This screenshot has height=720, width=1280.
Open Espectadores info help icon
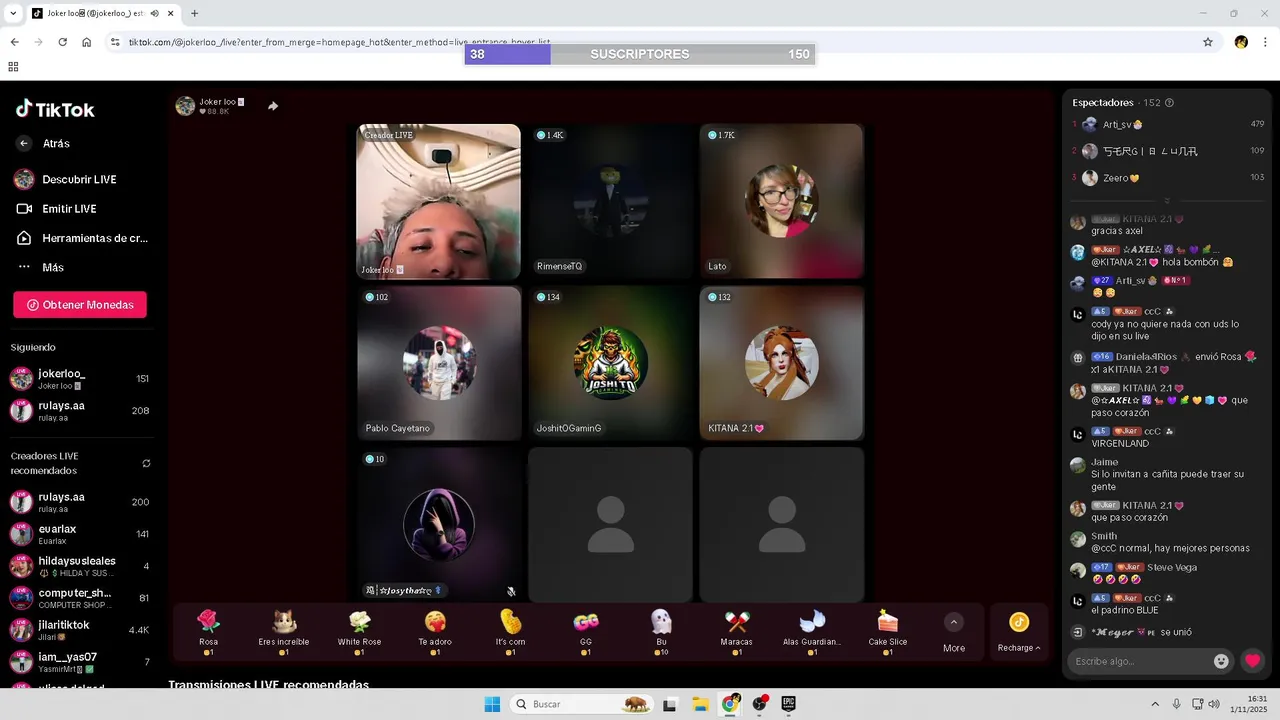(x=1169, y=103)
